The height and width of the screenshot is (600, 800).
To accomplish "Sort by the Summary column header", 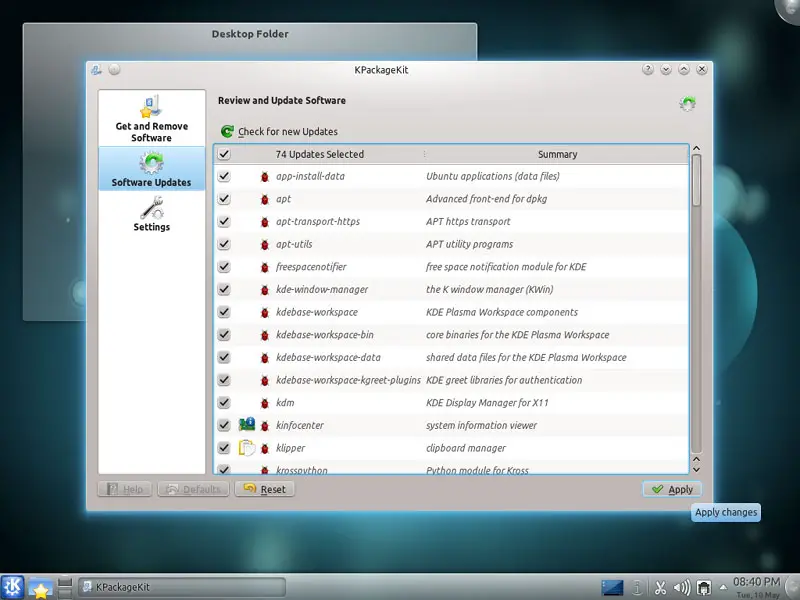I will [557, 154].
